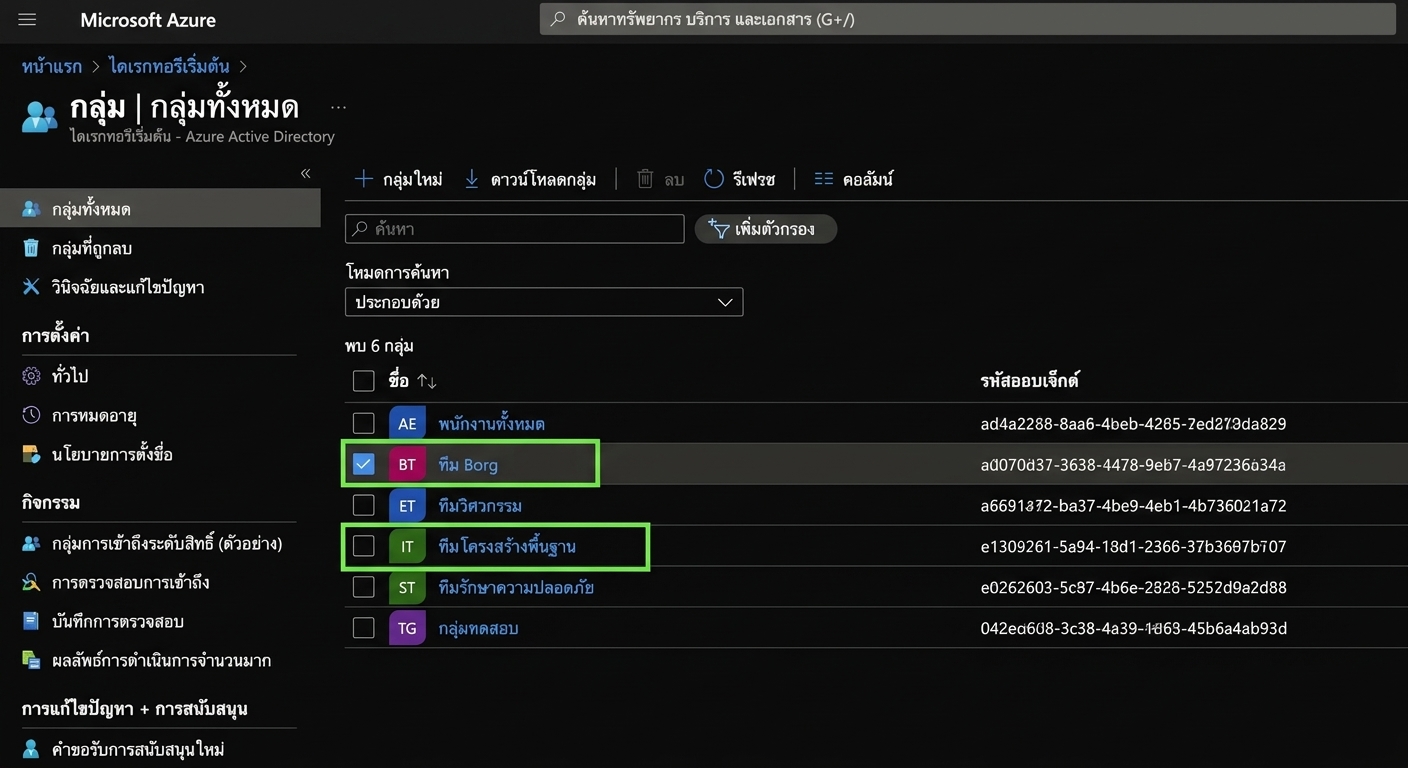Click the gear icon beside ทั่วไป

click(32, 376)
